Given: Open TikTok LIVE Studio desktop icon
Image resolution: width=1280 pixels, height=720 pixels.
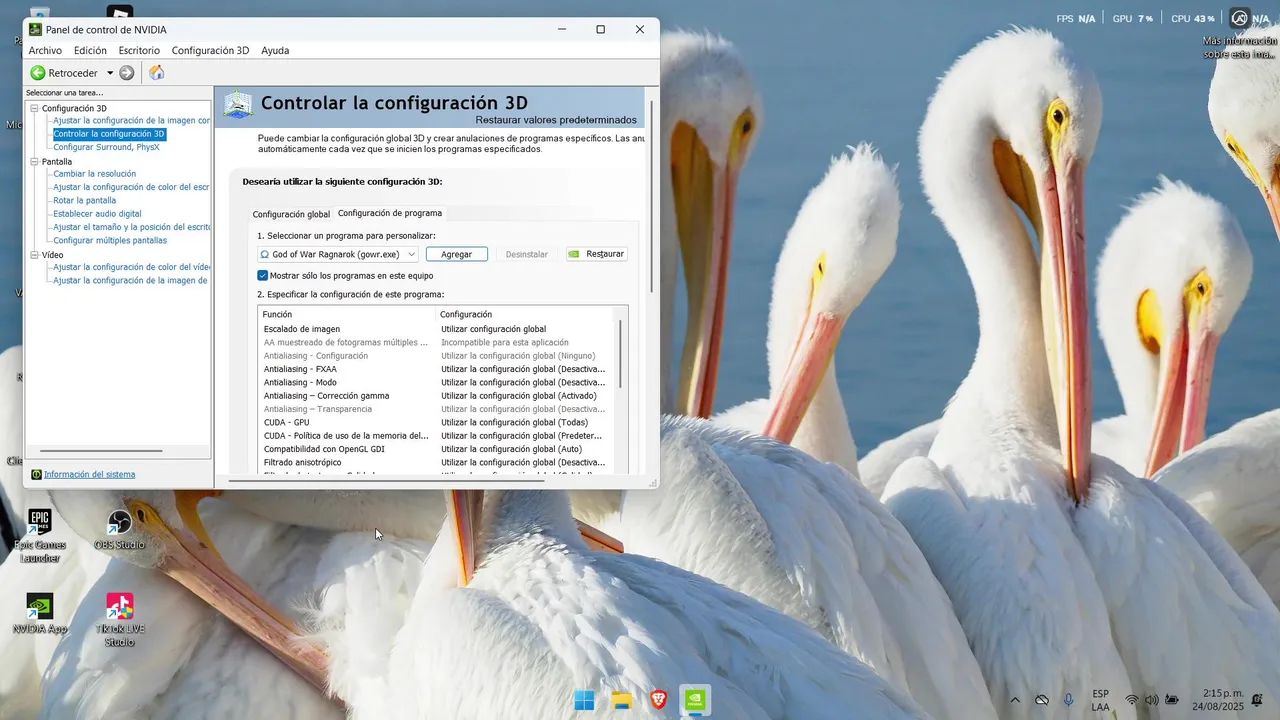Looking at the screenshot, I should pos(119,620).
